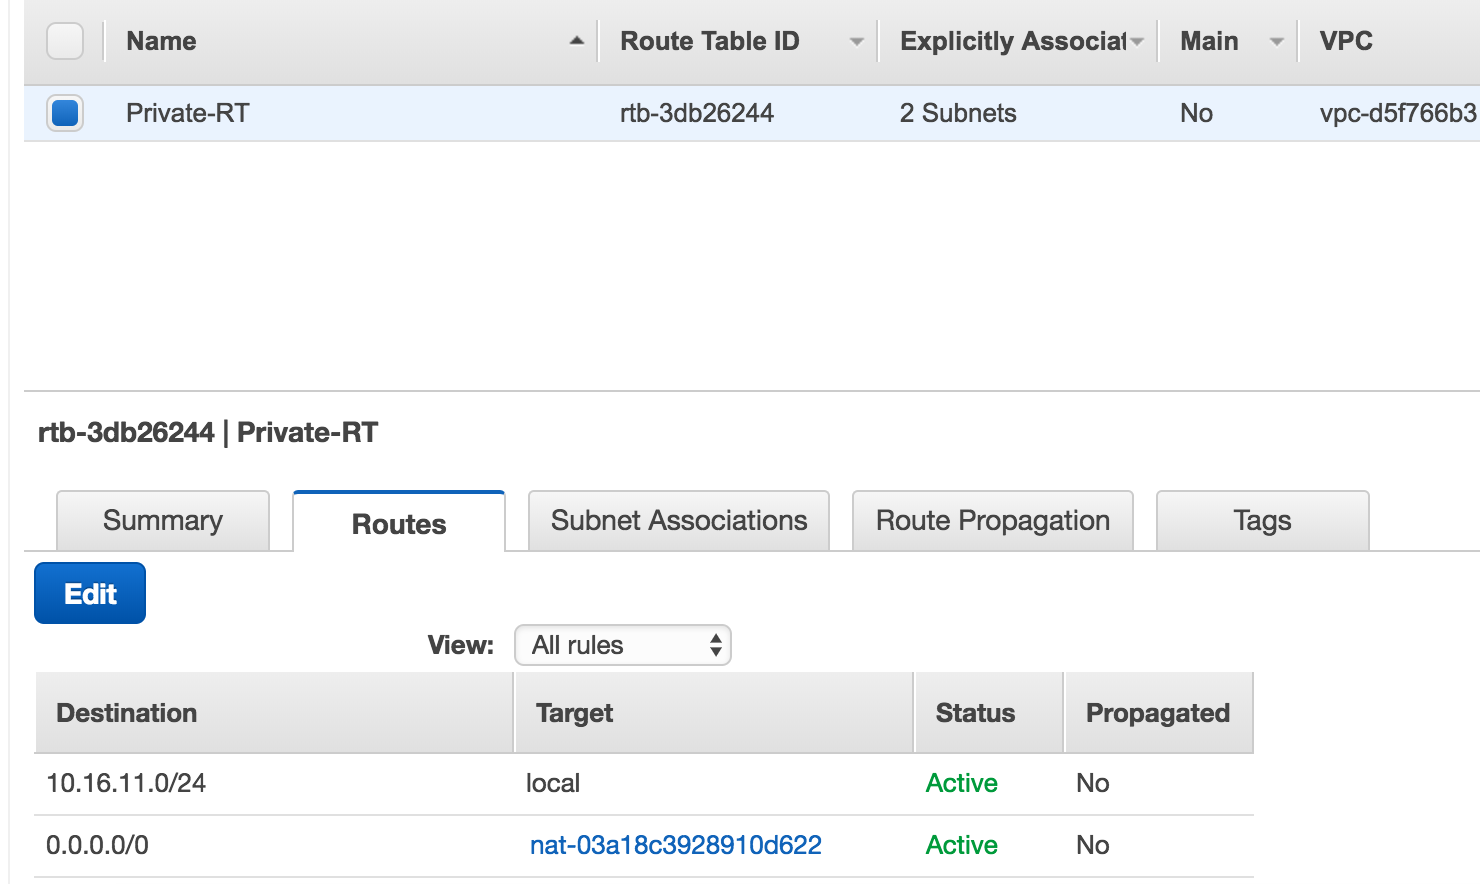The width and height of the screenshot is (1480, 884).
Task: Sort by Name column ascending arrow
Action: 576,41
